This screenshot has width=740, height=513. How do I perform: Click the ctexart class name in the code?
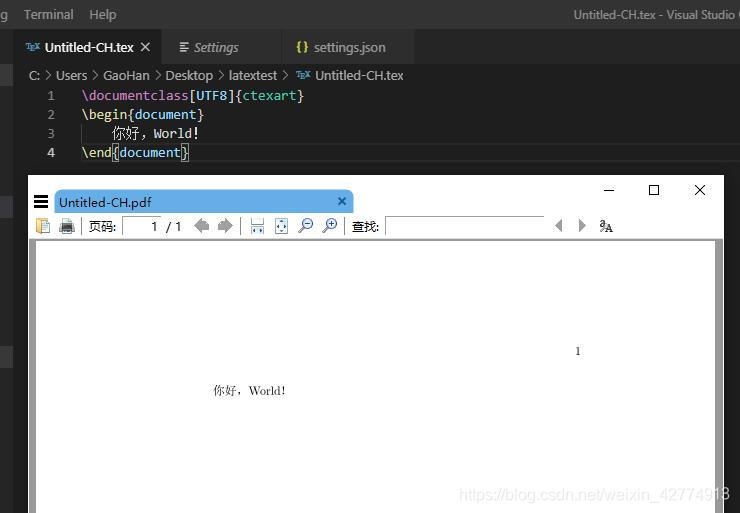click(269, 96)
